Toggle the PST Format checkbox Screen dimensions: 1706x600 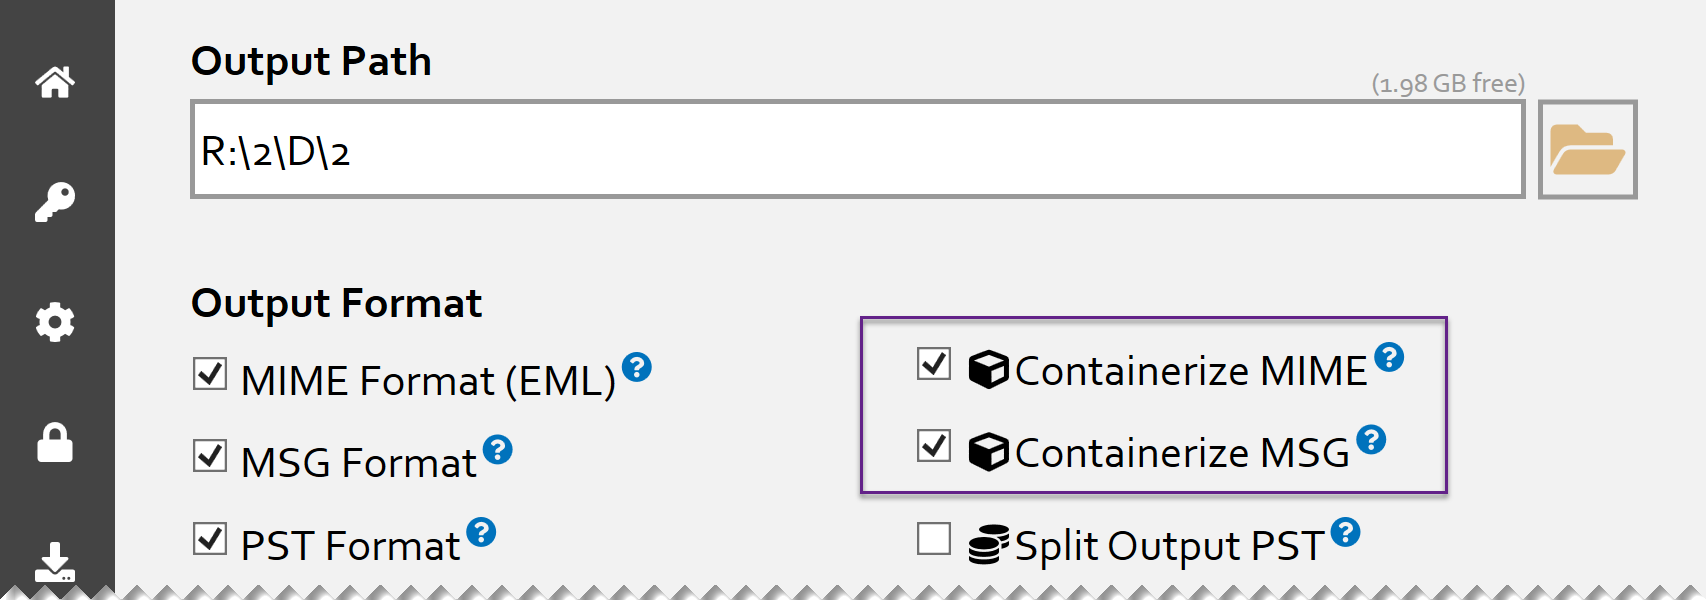pyautogui.click(x=210, y=539)
